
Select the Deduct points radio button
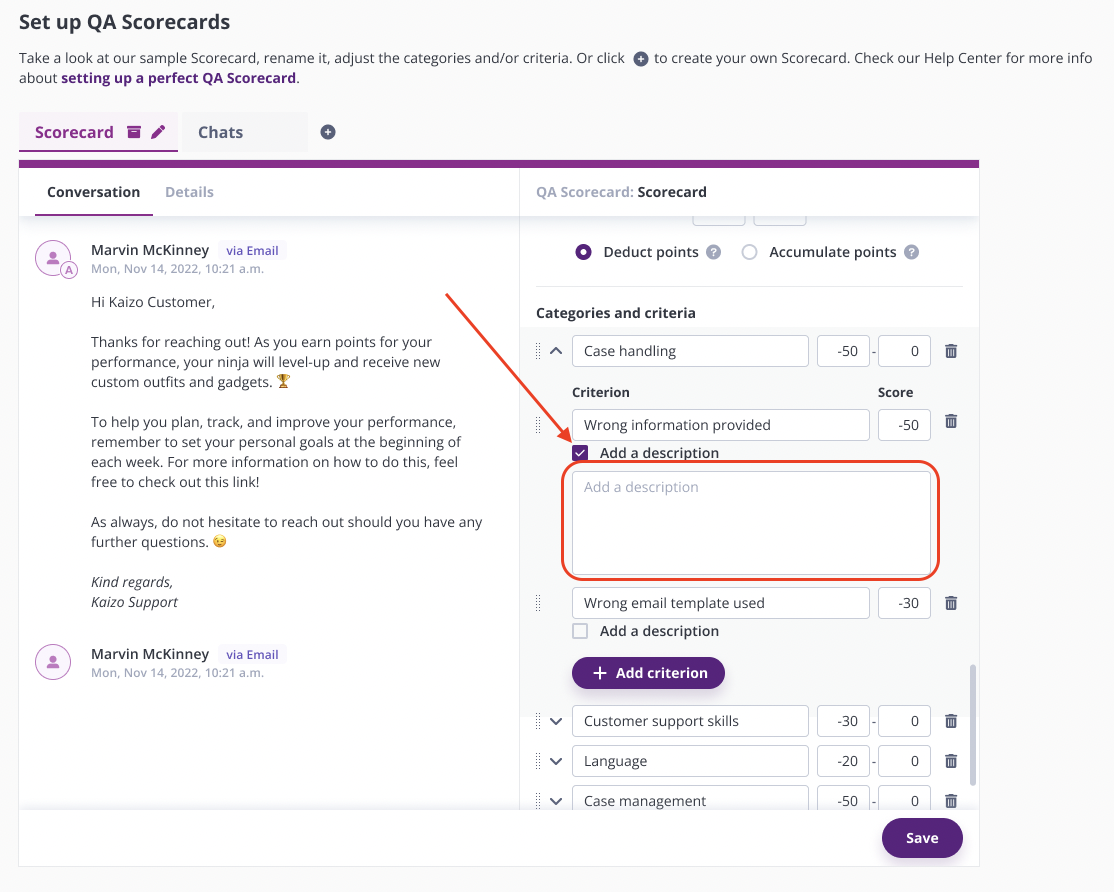[x=583, y=252]
